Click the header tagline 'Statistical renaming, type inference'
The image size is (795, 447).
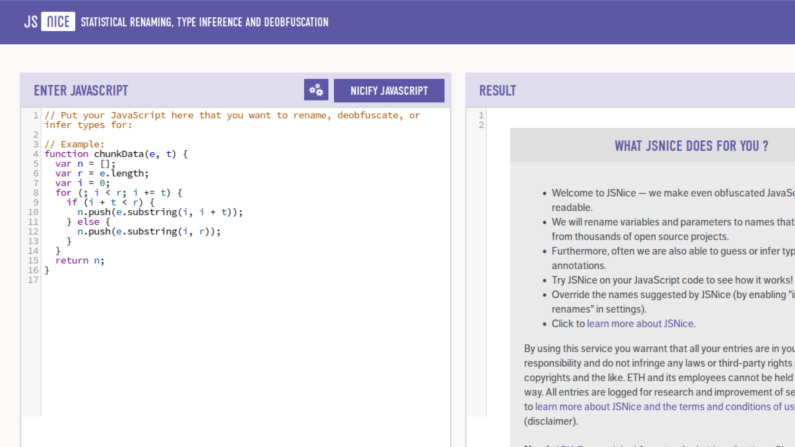pyautogui.click(x=204, y=22)
